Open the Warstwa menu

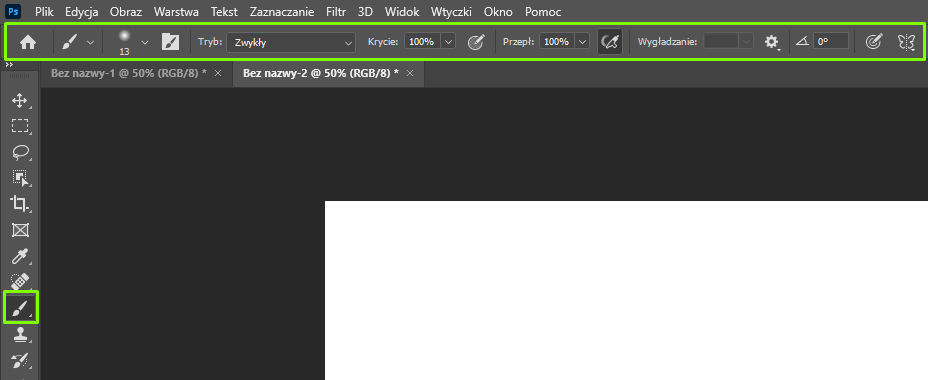(x=176, y=12)
